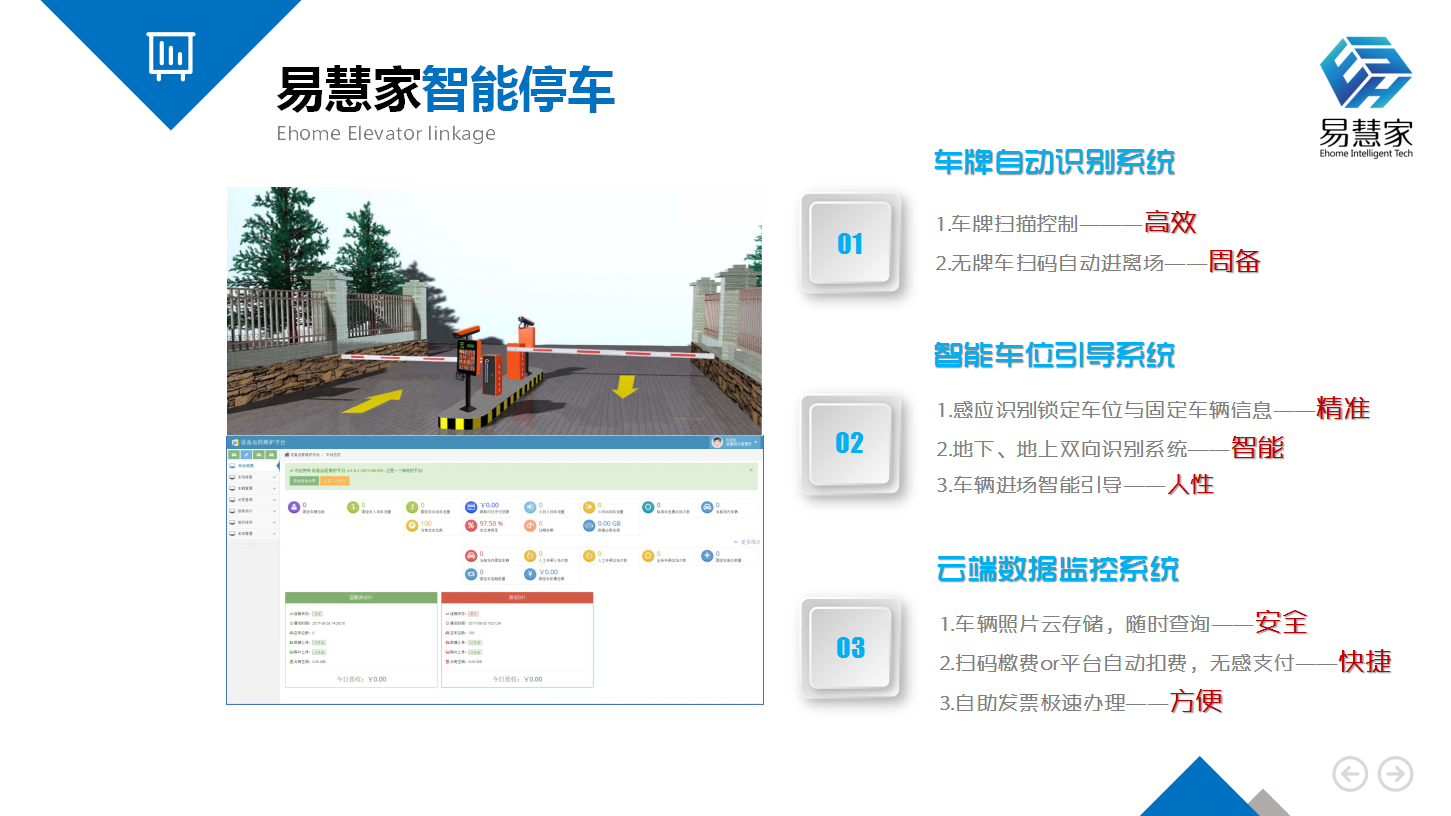Click line 2.地下、地上双向识别系统——智能
The image size is (1451, 816).
pyautogui.click(x=1110, y=448)
